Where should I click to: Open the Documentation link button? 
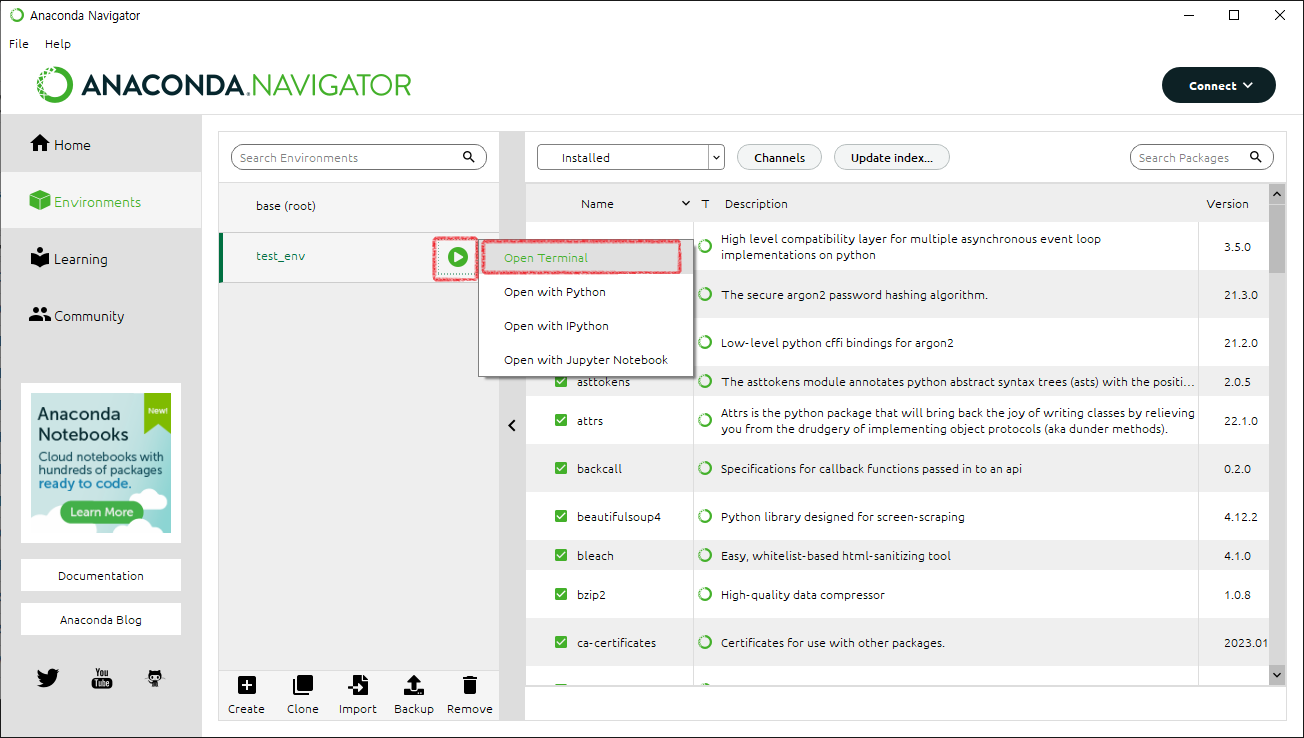tap(101, 576)
